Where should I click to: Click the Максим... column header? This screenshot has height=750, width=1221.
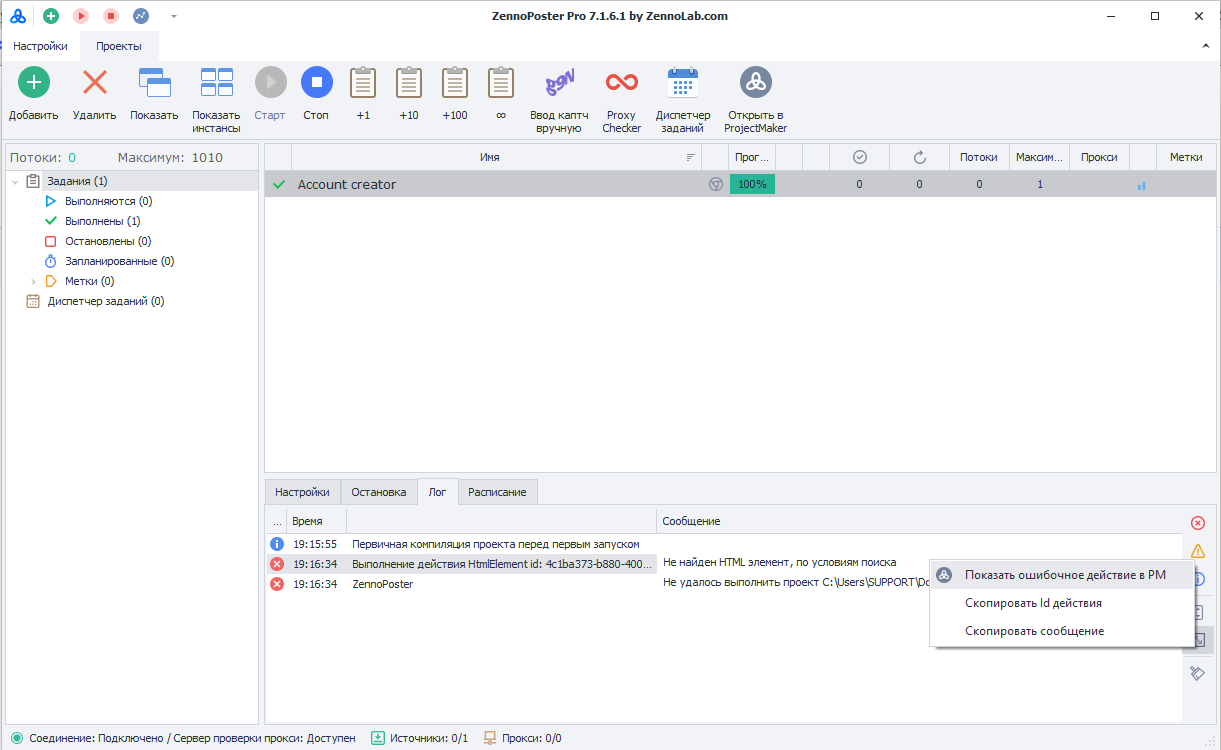click(1039, 157)
